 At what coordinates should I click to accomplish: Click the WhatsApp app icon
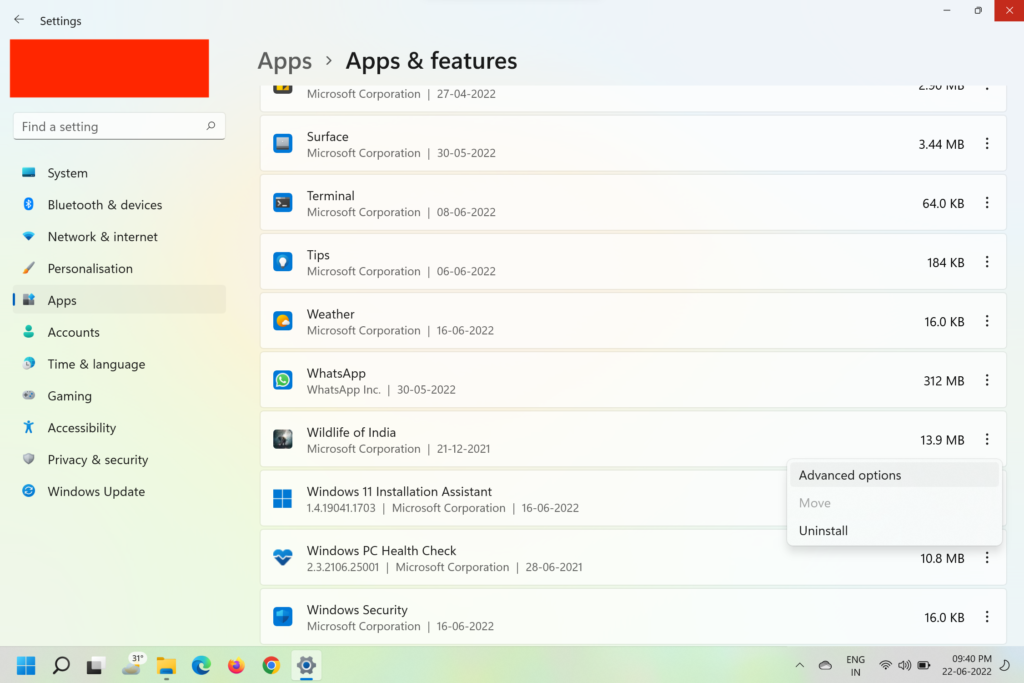tap(283, 380)
